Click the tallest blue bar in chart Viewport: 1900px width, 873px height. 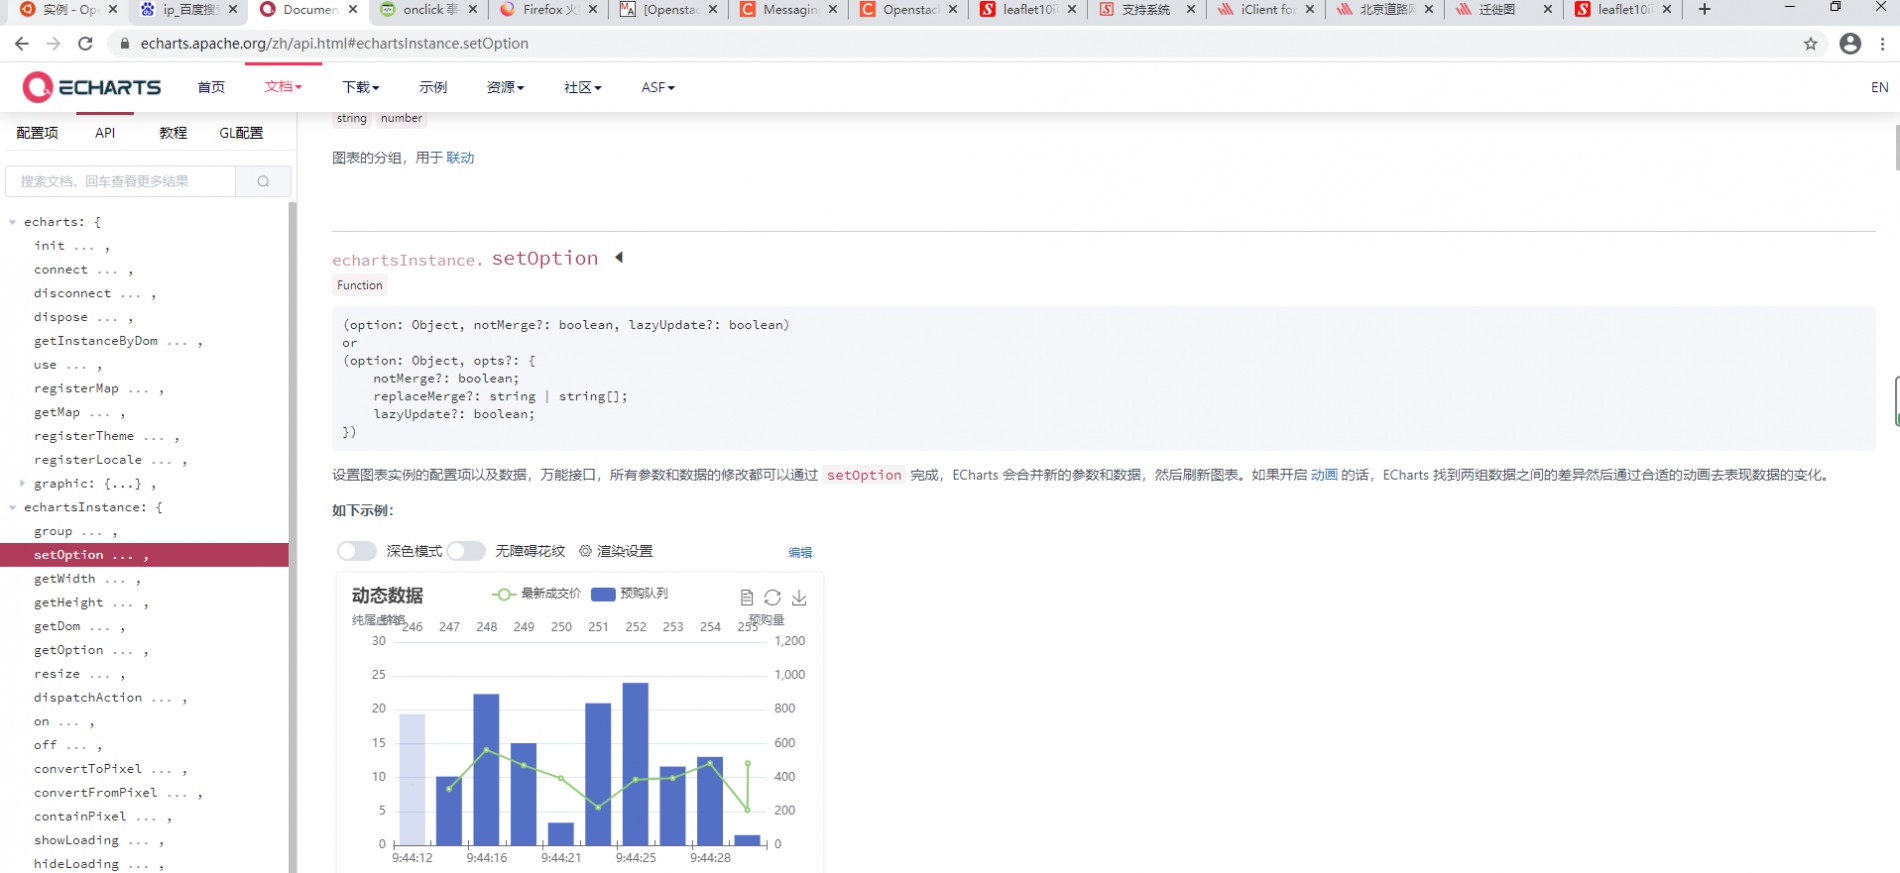click(x=635, y=764)
